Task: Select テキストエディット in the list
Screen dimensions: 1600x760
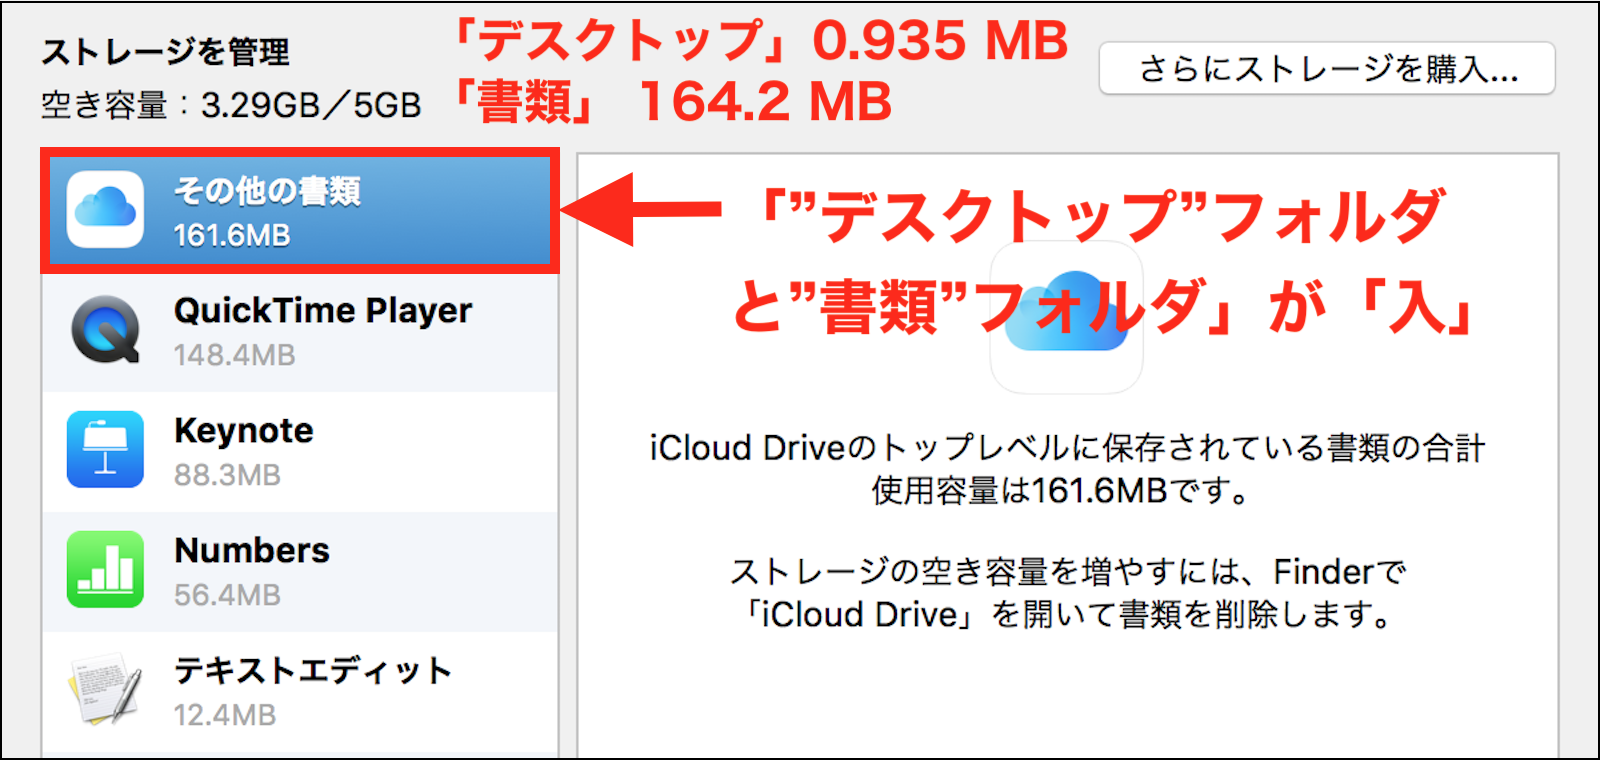Action: (300, 692)
